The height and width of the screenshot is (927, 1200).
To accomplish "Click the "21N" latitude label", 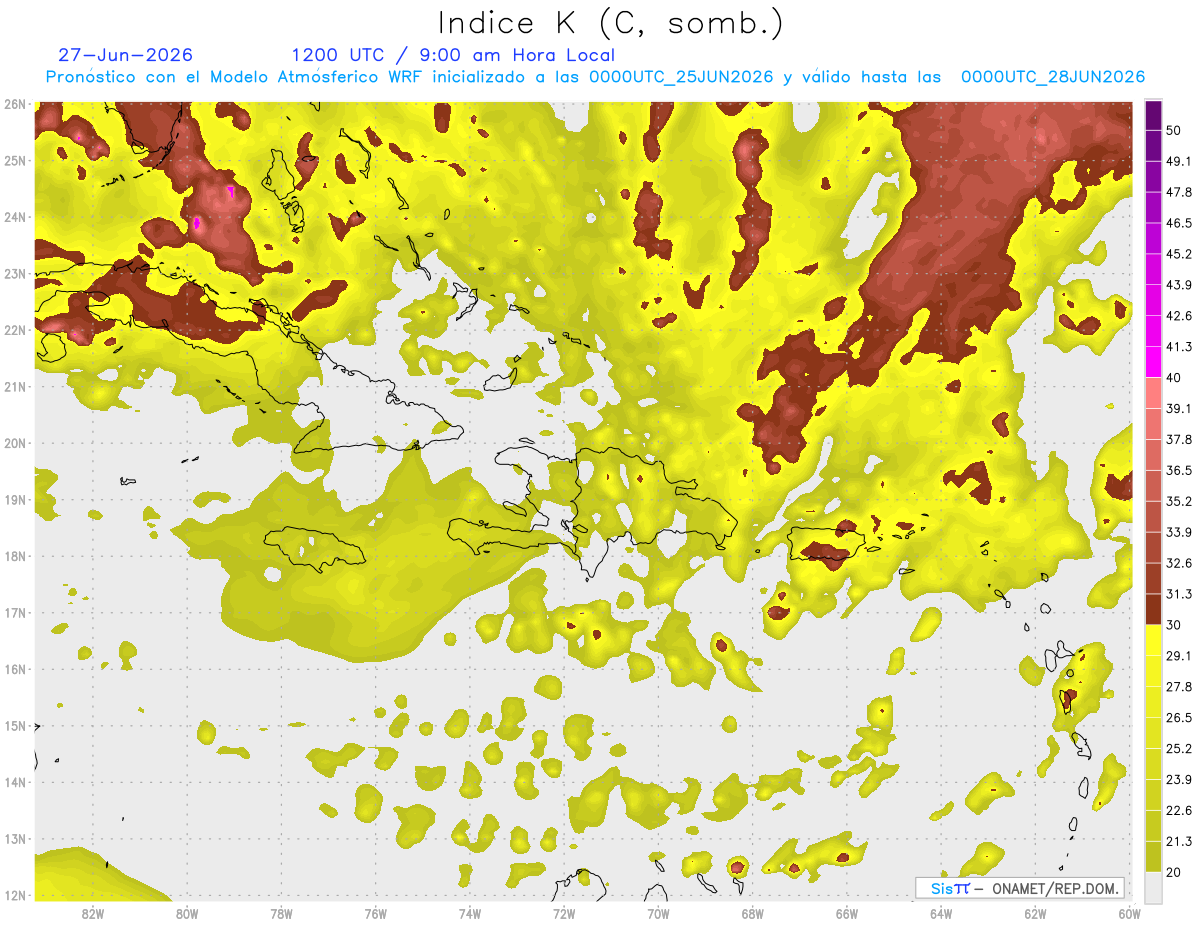I will click(x=14, y=386).
